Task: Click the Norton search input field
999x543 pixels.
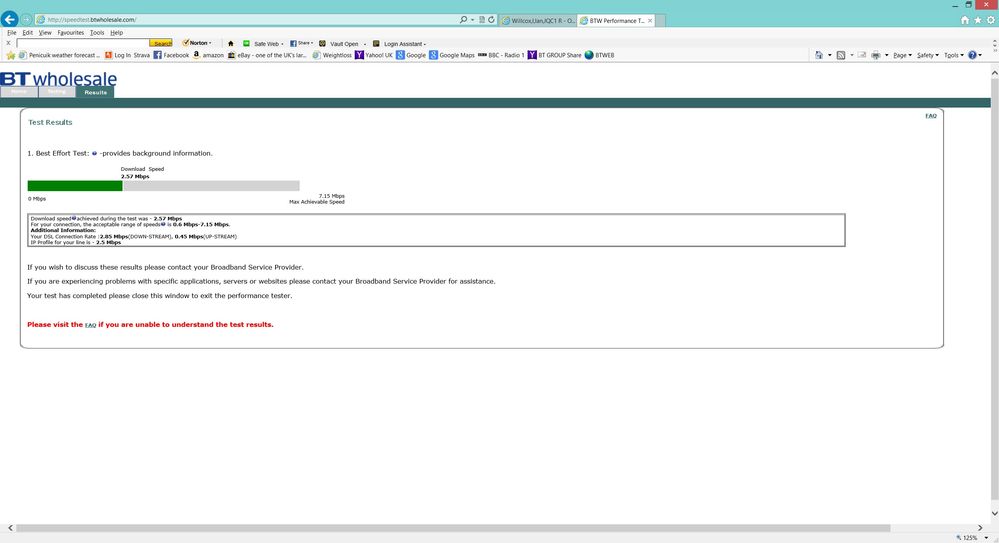Action: [x=83, y=43]
